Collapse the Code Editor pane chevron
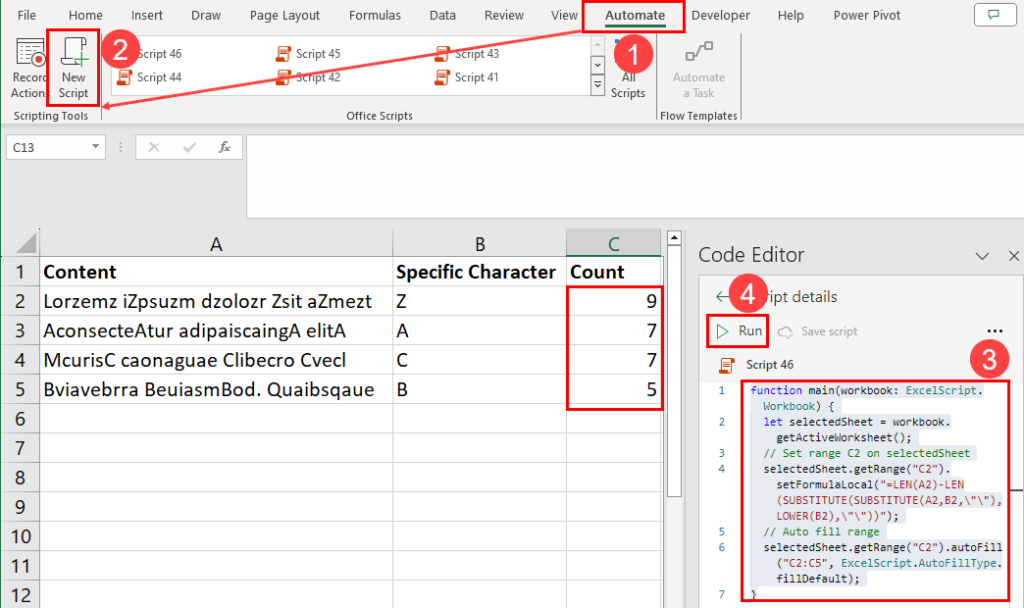1024x608 pixels. click(x=982, y=256)
